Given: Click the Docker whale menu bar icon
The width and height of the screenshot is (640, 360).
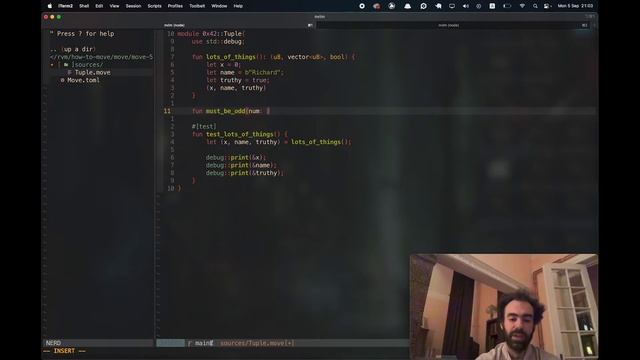Looking at the screenshot, I should click(x=438, y=6).
